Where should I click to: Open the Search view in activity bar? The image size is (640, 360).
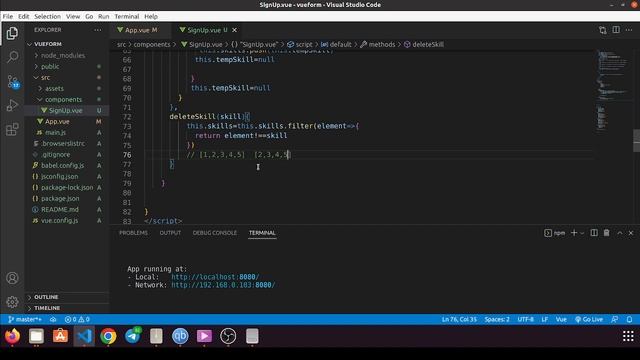point(12,57)
